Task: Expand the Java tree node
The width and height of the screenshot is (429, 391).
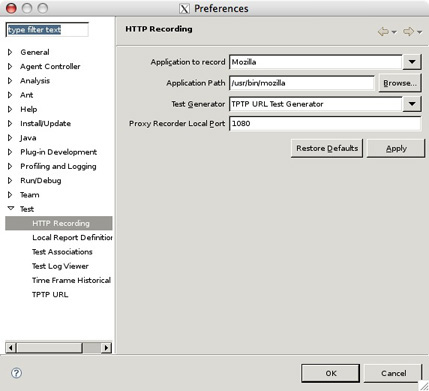Action: click(10, 138)
